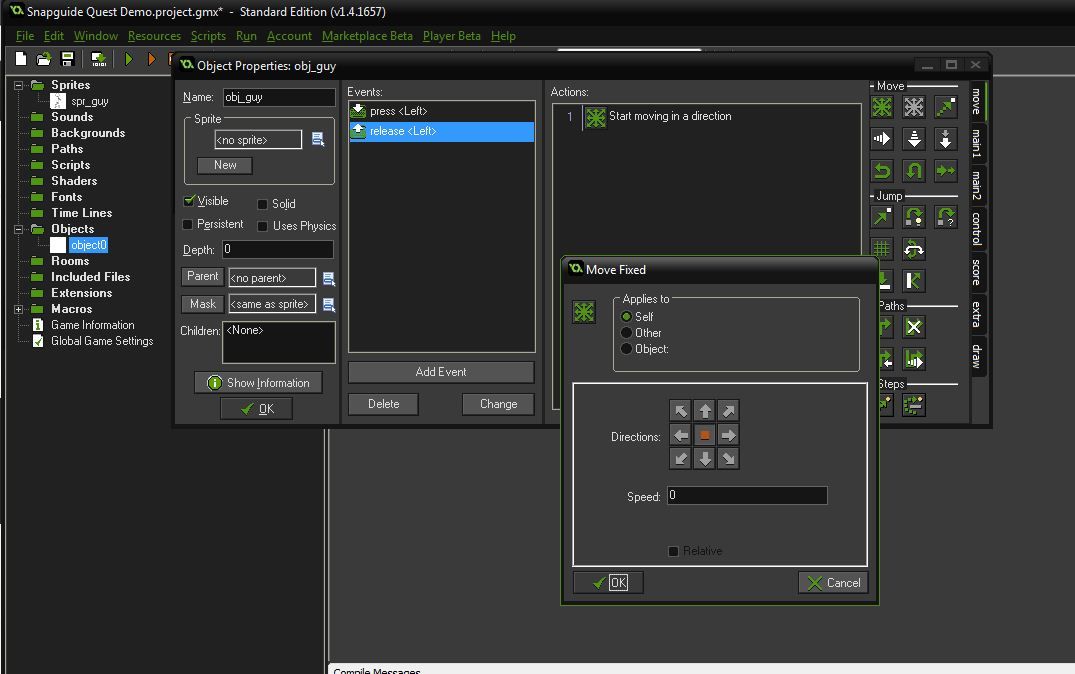Select the Move Free action icon

913,107
